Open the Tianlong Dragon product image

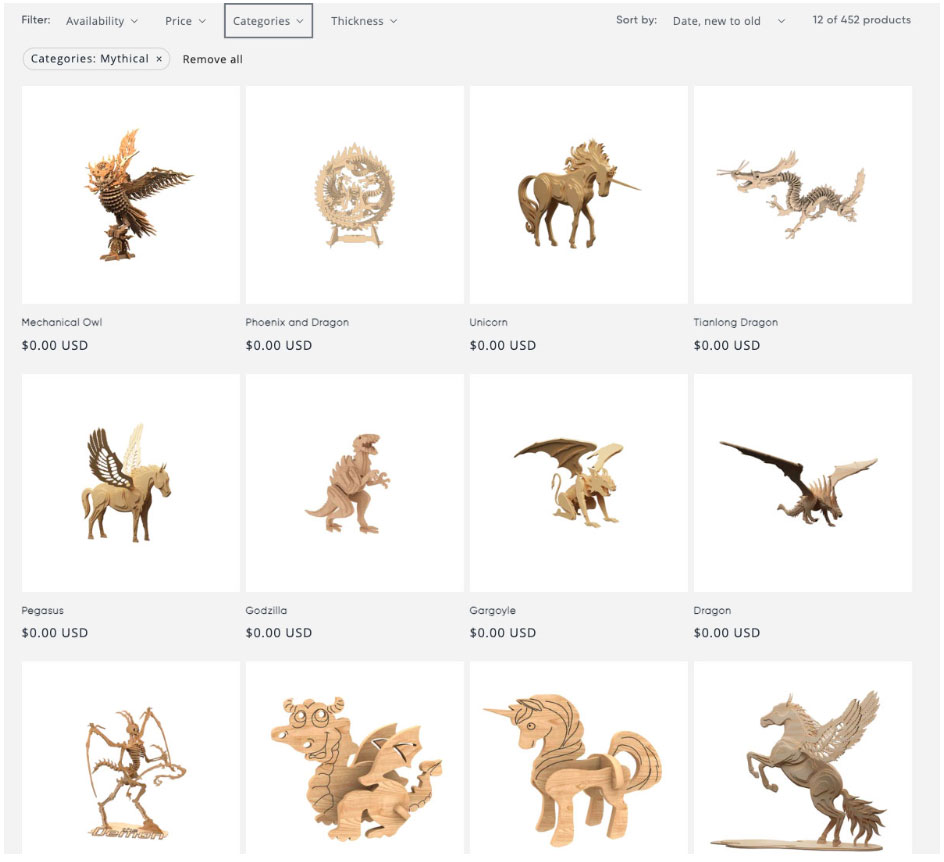[x=803, y=194]
